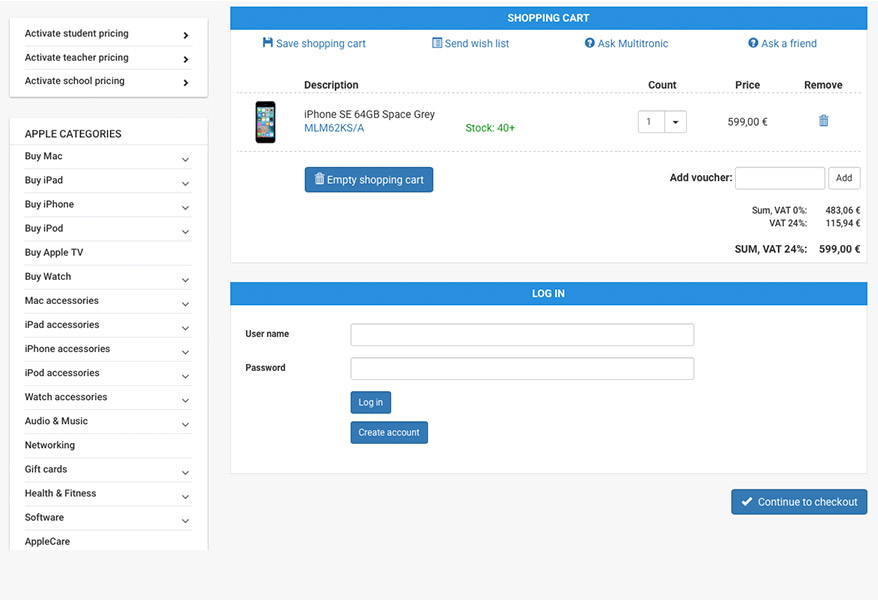Click the arrow next to Activate school pricing

coord(186,83)
